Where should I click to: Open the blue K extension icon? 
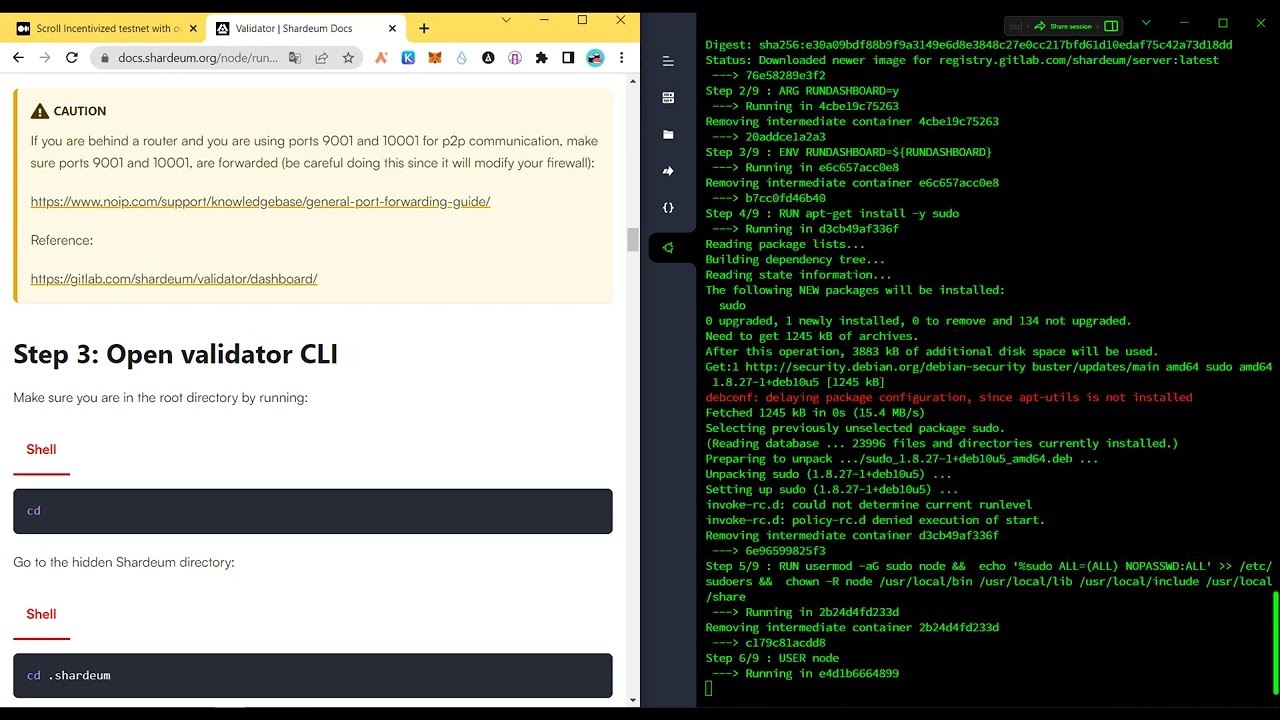[x=408, y=58]
